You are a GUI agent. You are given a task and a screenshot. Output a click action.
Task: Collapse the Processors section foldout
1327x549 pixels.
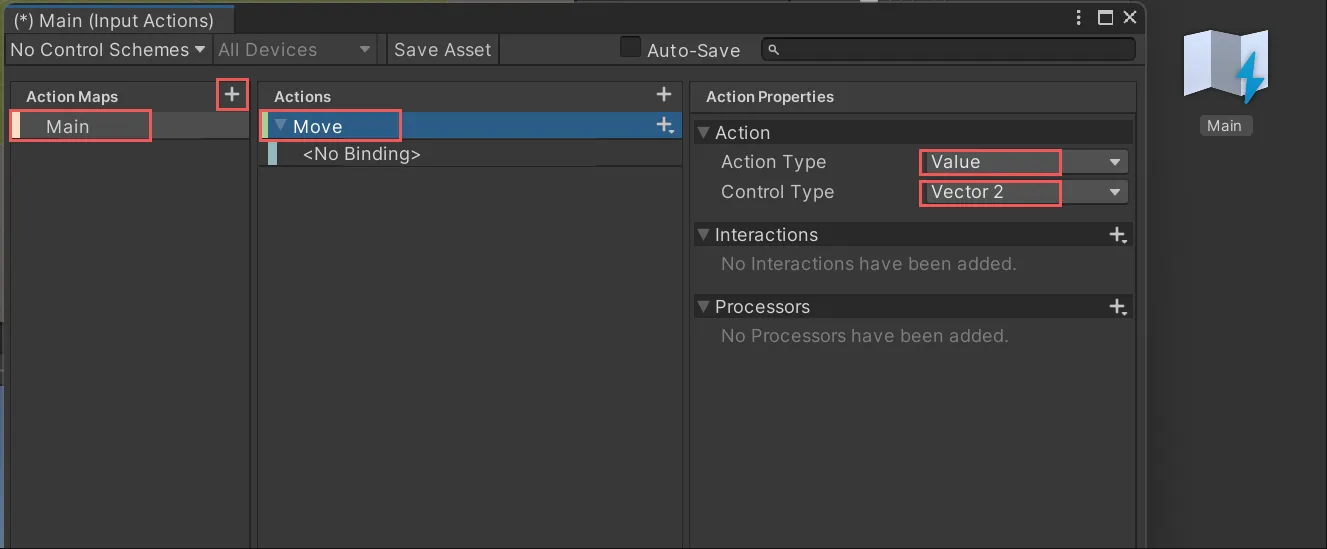pos(703,307)
